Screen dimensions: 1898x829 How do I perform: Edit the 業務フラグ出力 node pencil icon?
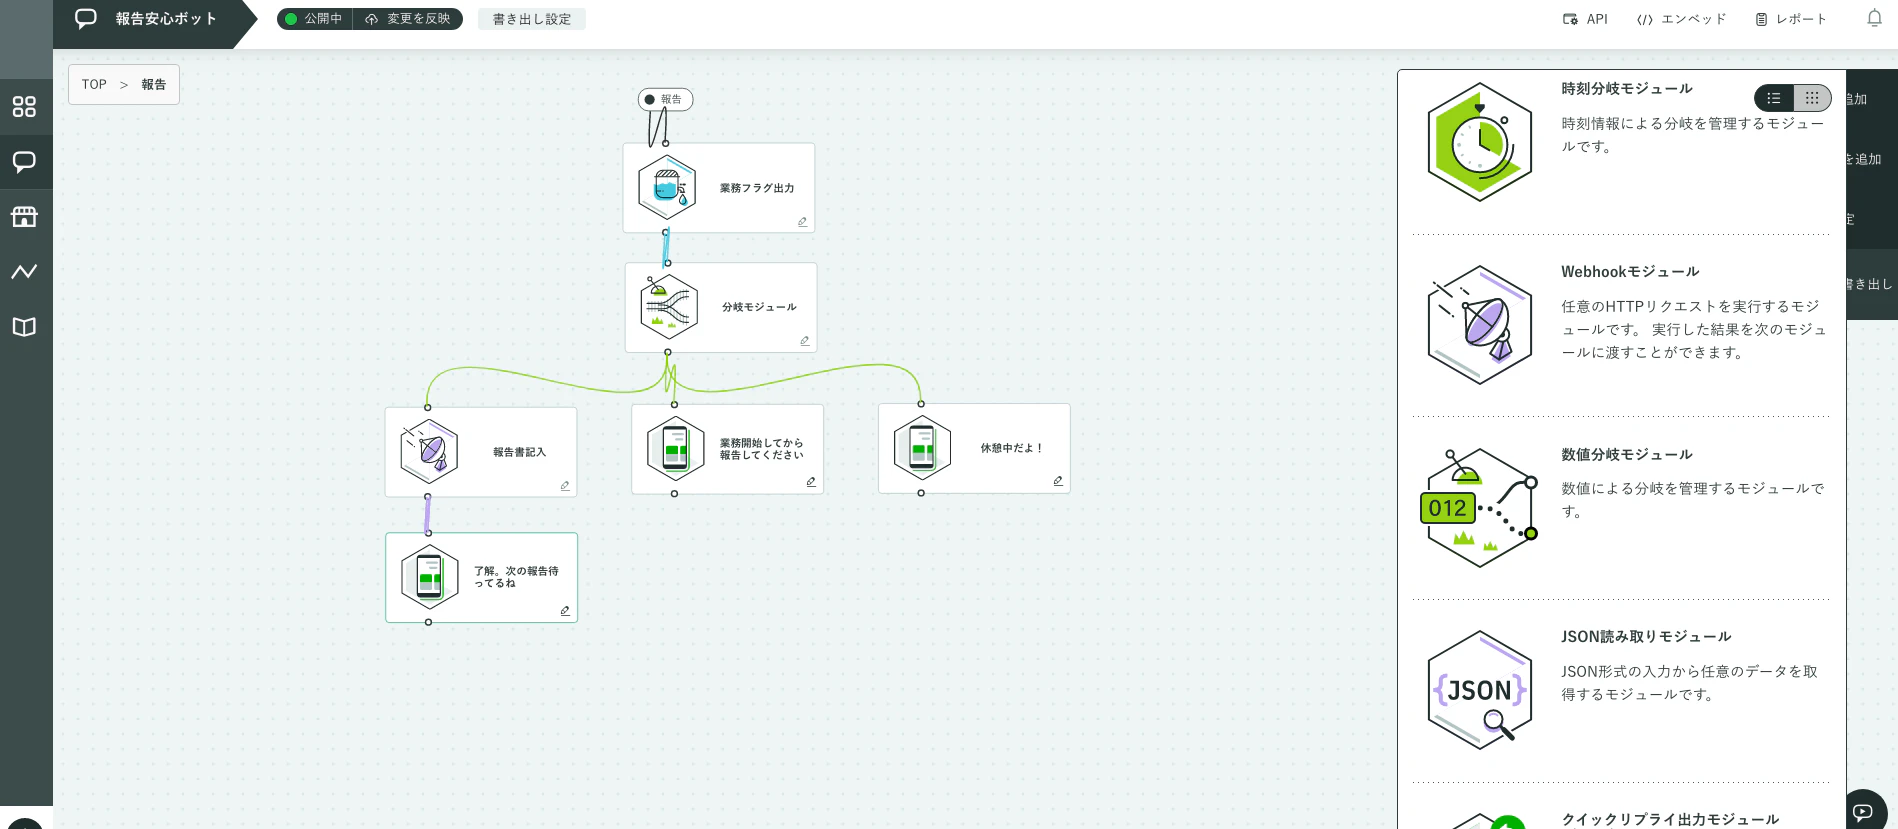coord(802,222)
